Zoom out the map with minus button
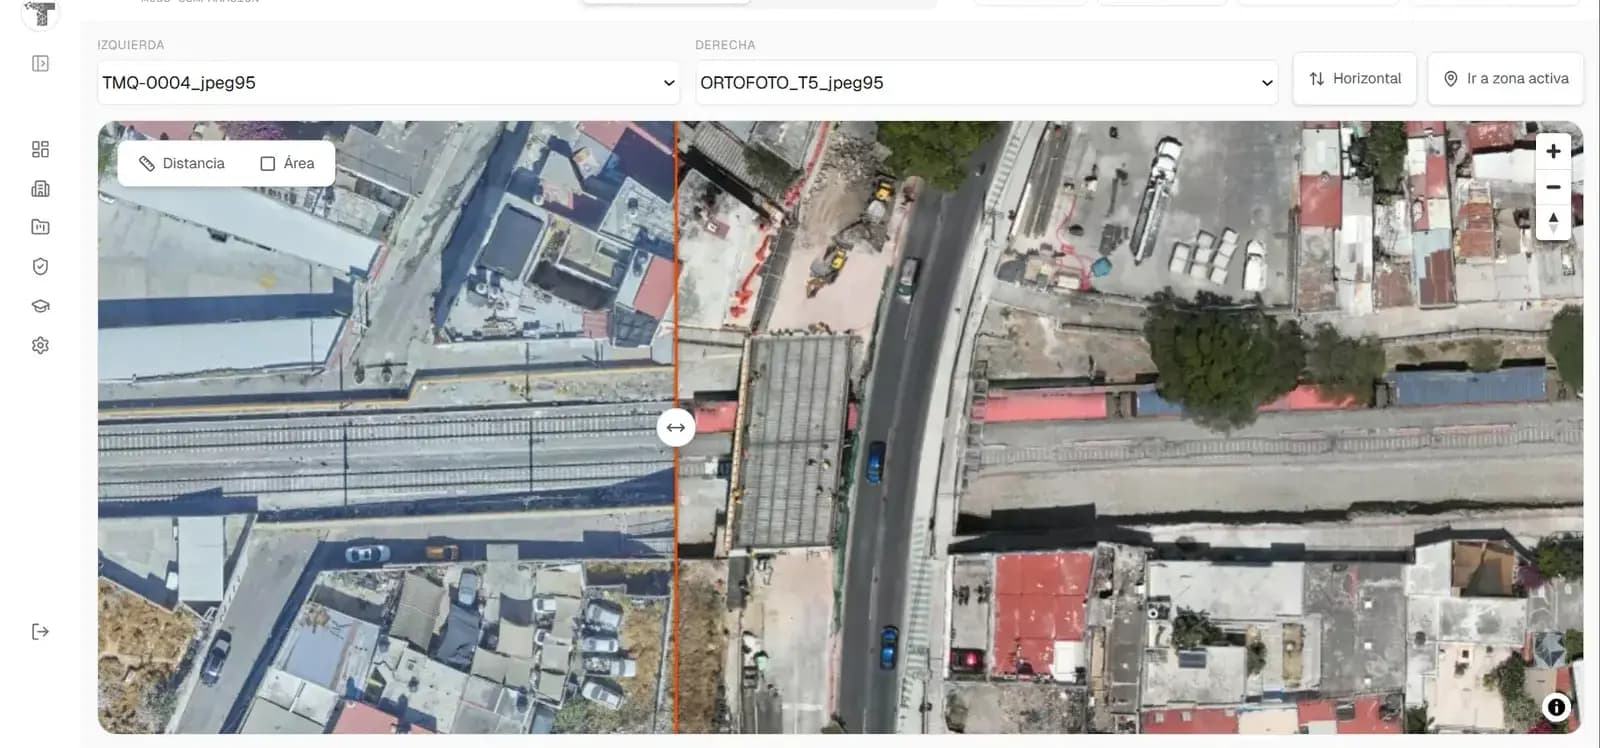The image size is (1600, 748). coord(1553,187)
